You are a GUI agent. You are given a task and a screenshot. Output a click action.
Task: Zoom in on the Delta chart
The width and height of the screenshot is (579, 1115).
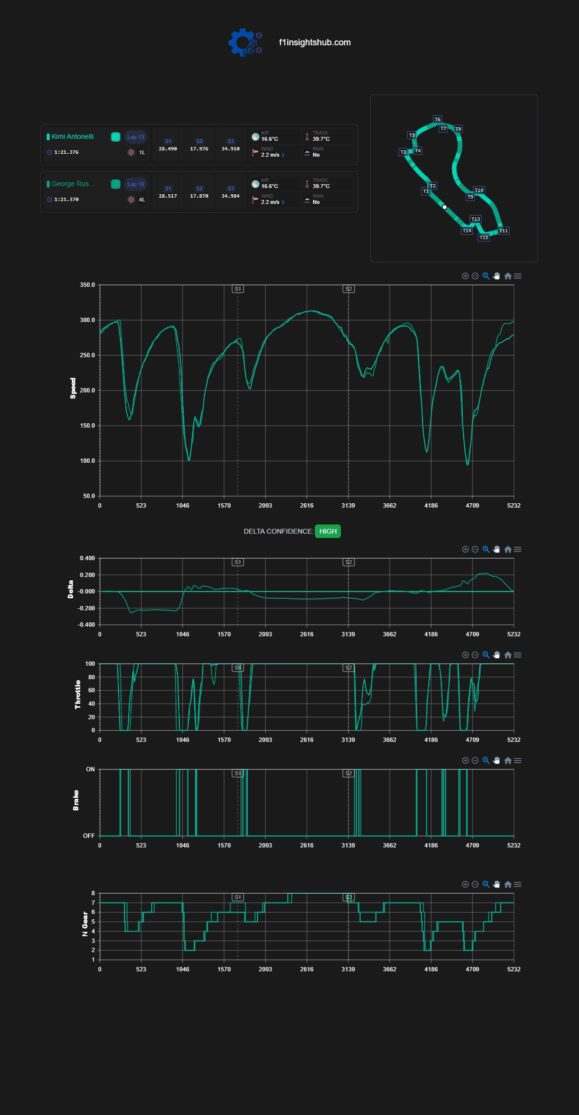(x=465, y=549)
